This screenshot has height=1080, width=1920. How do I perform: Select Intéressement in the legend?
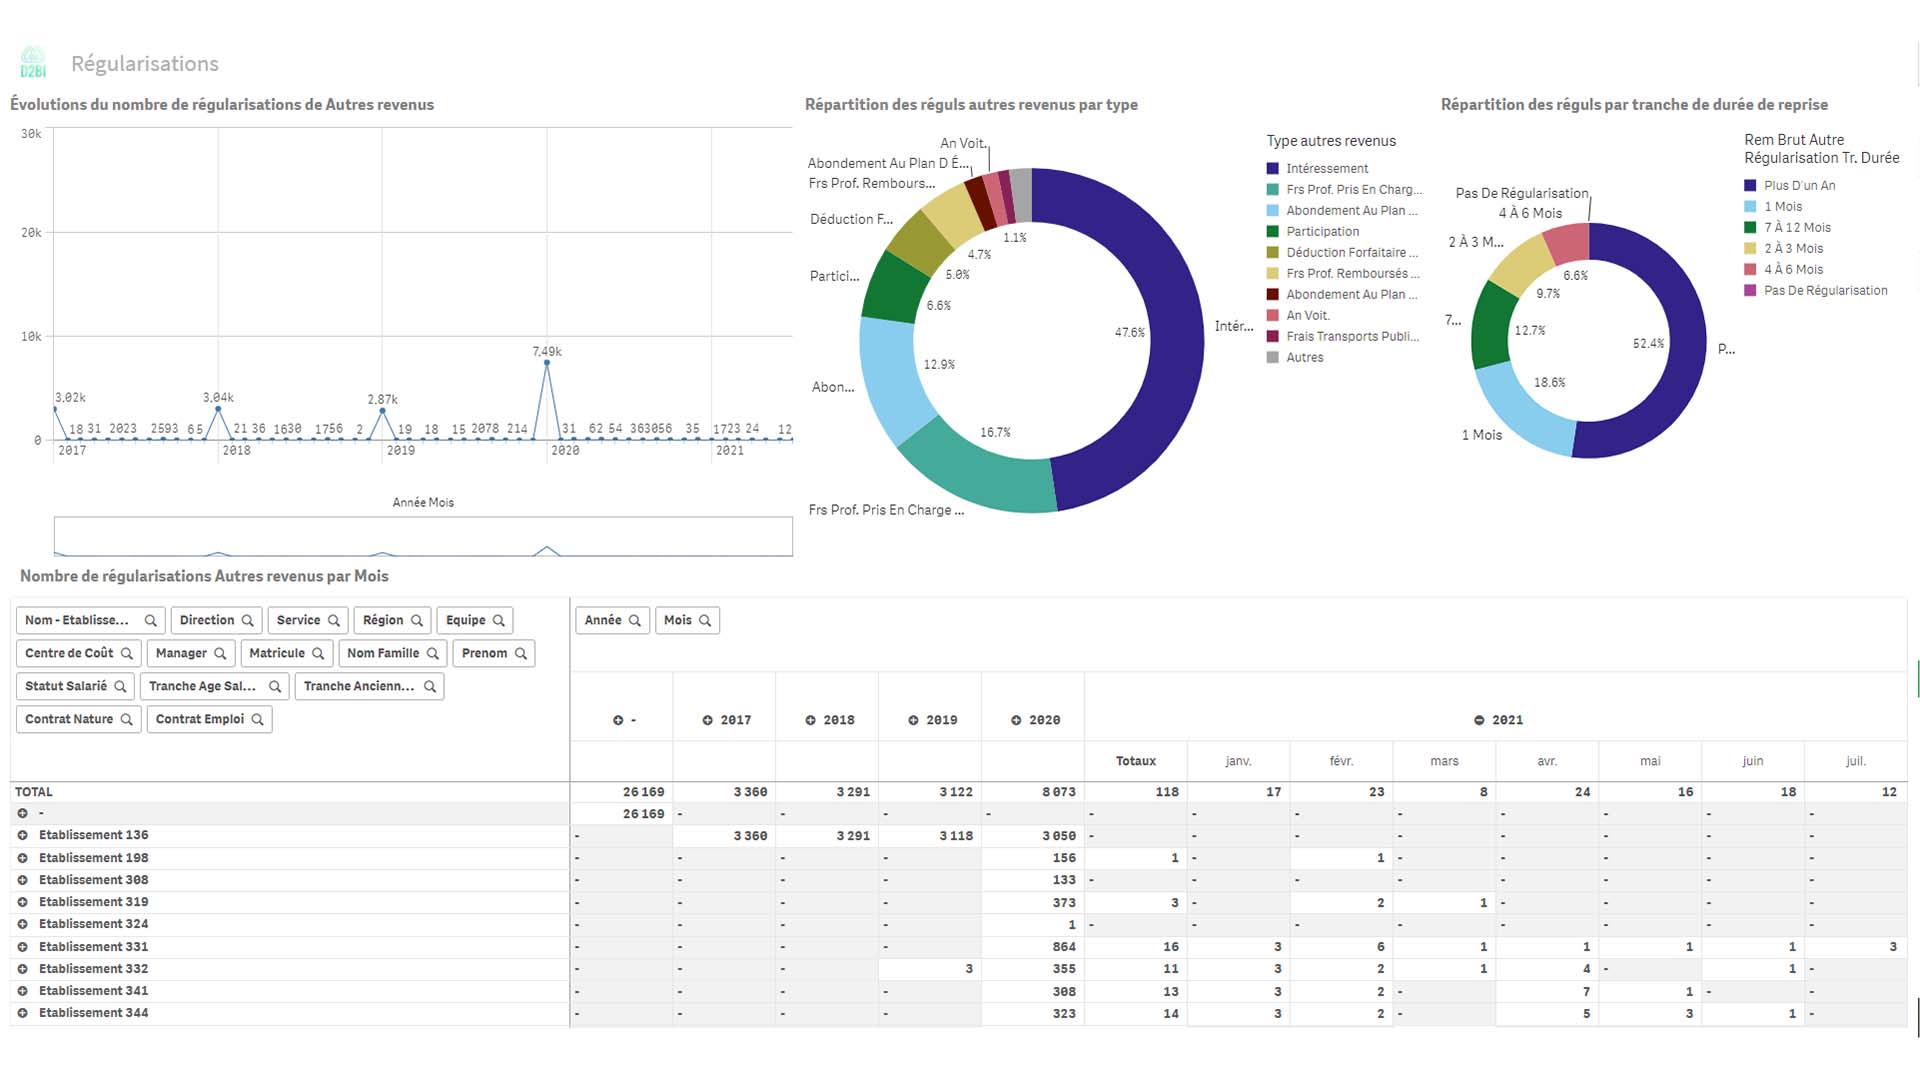(1326, 169)
